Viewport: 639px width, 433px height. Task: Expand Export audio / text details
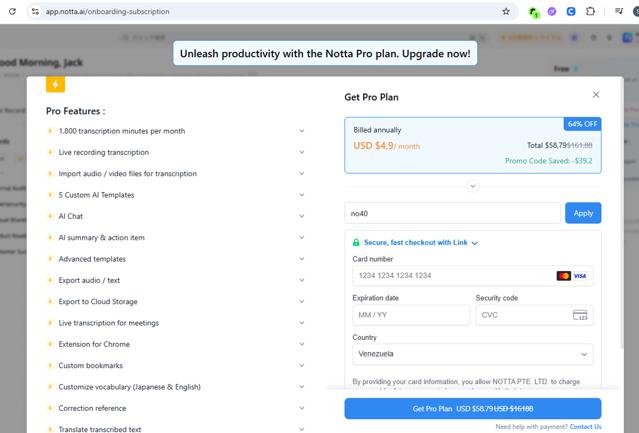[302, 280]
